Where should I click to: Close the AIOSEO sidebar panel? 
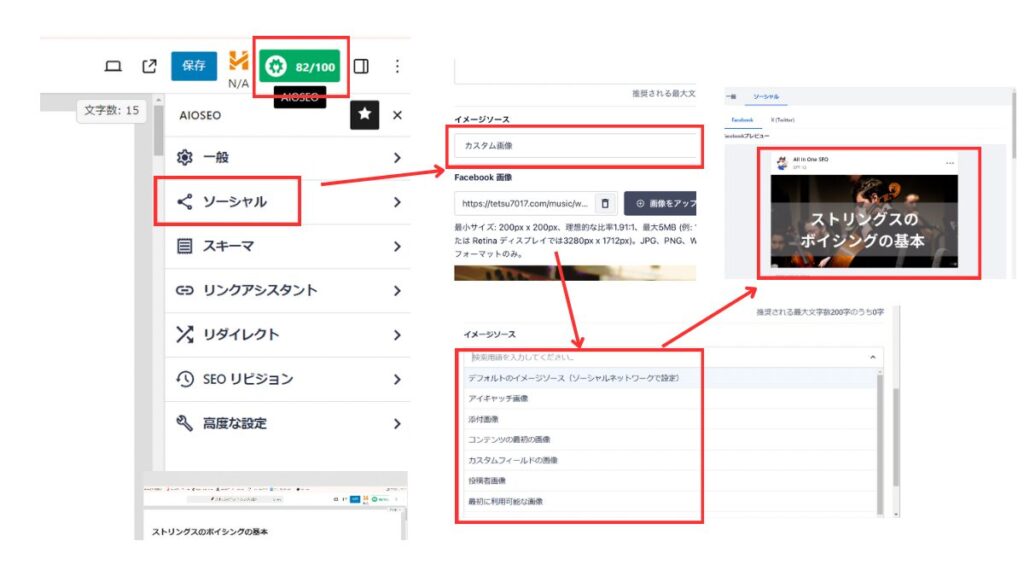tap(397, 115)
